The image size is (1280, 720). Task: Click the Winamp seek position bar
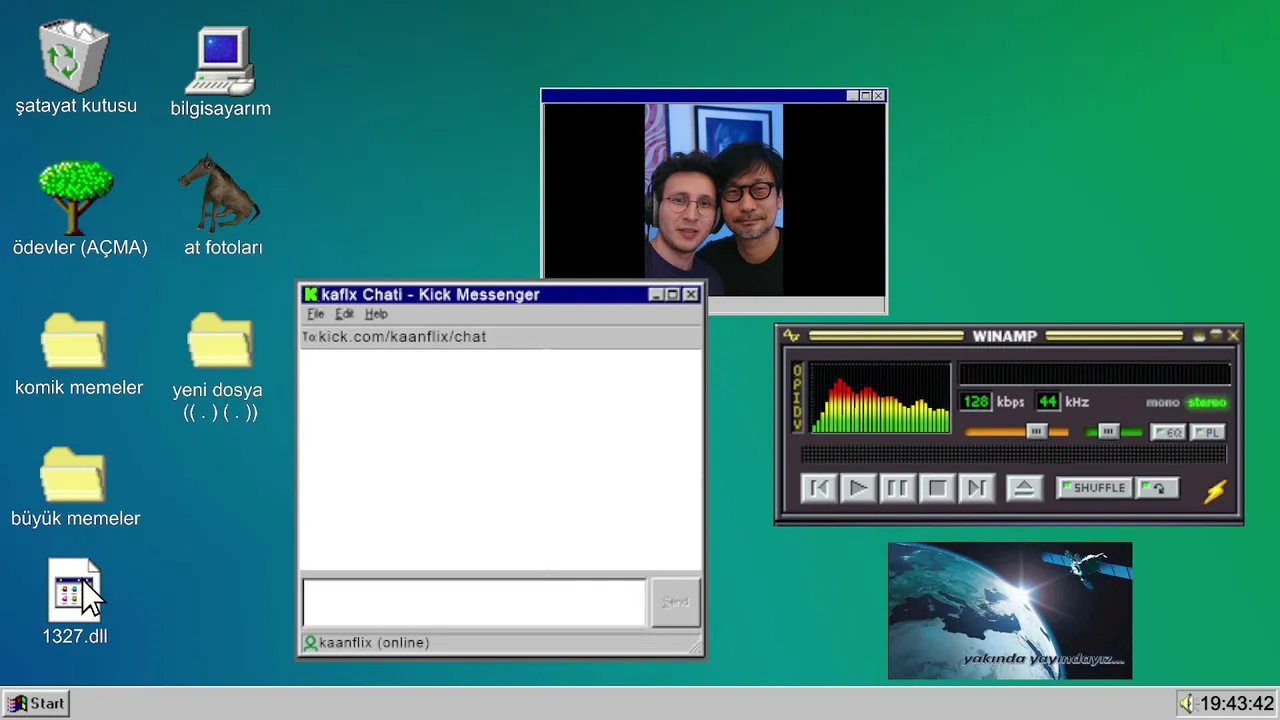1013,455
